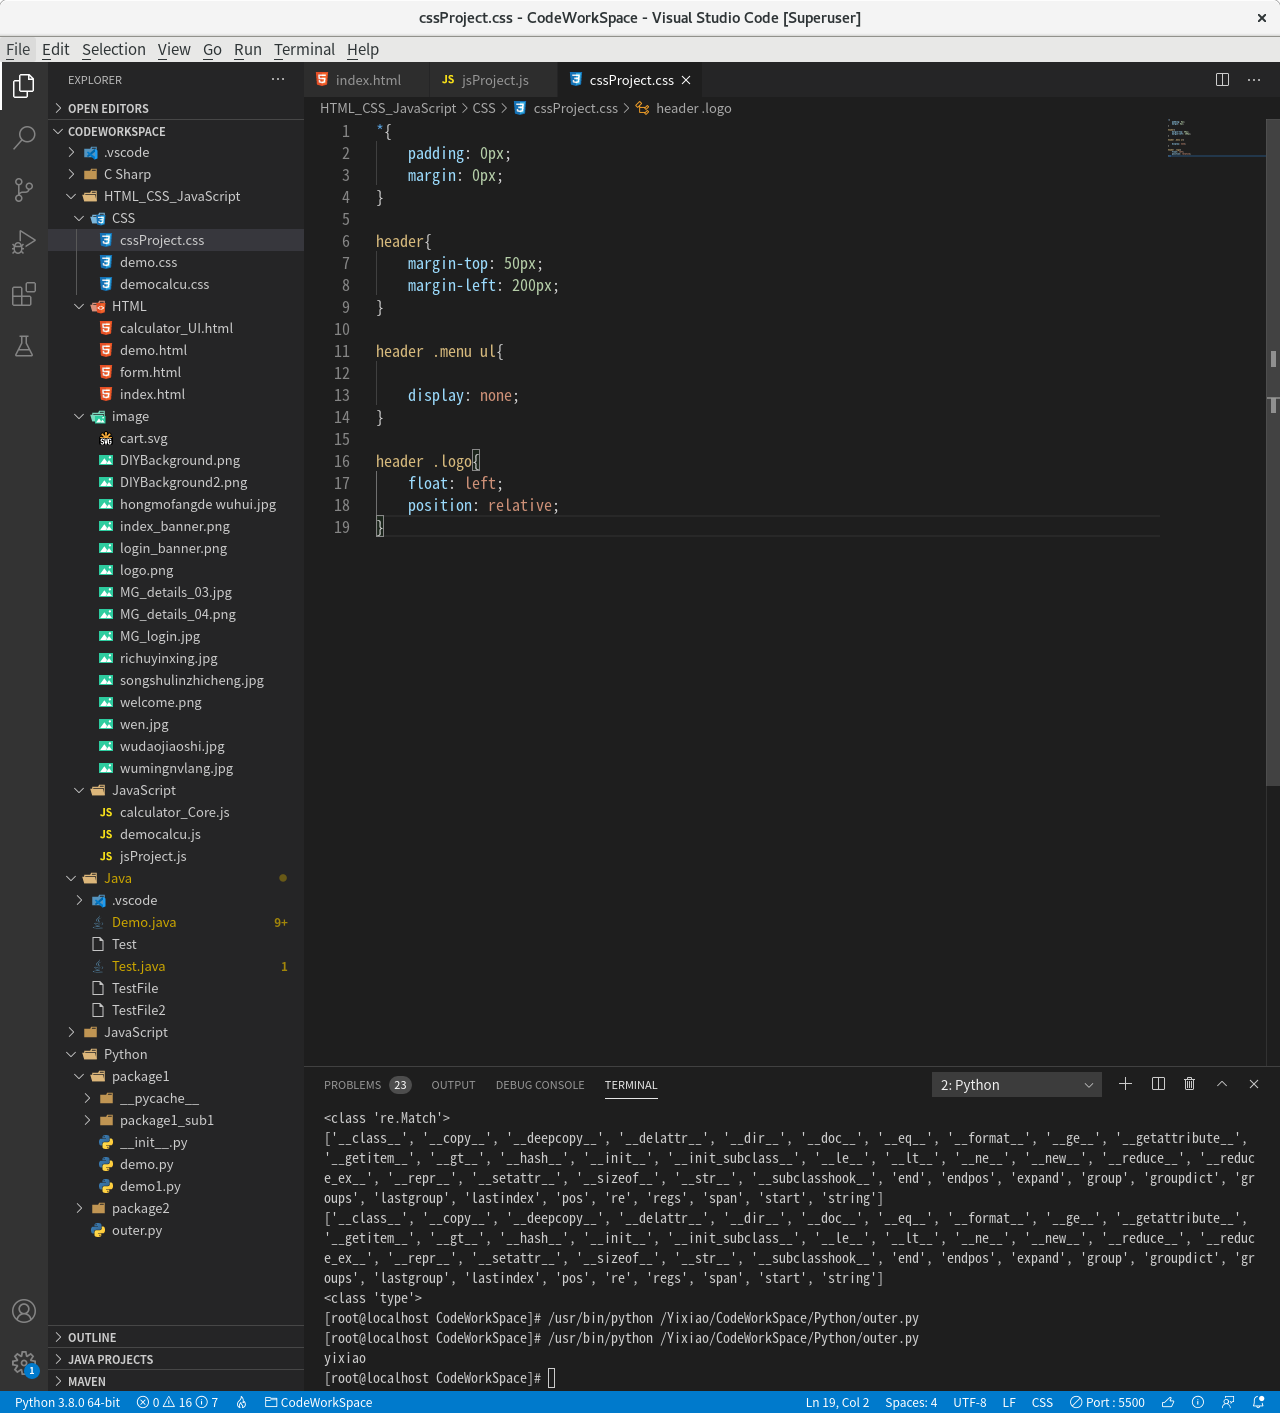Change line ending via LF status item

1009,1402
